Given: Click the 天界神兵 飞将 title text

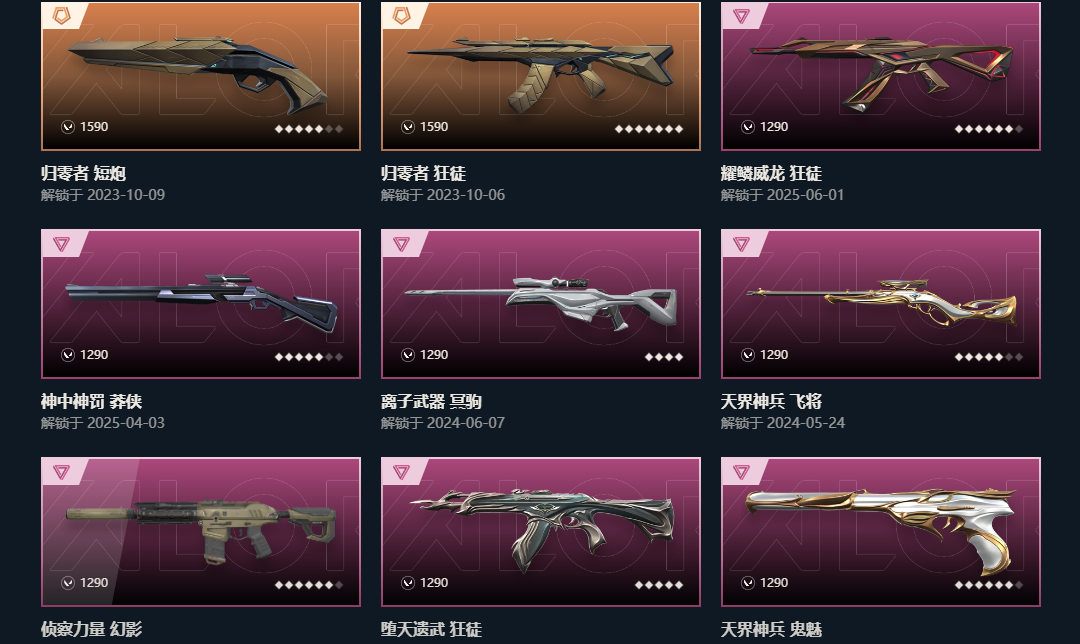Looking at the screenshot, I should point(771,402).
